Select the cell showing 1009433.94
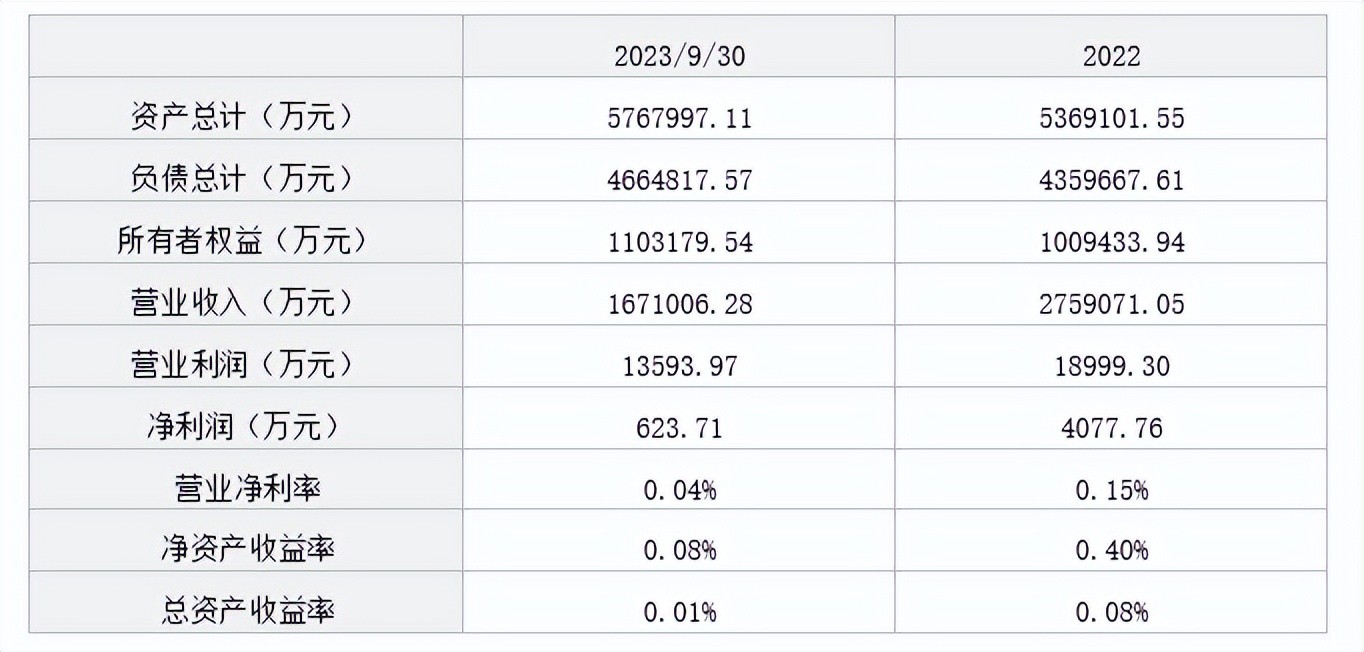The width and height of the screenshot is (1364, 652). pos(1111,241)
